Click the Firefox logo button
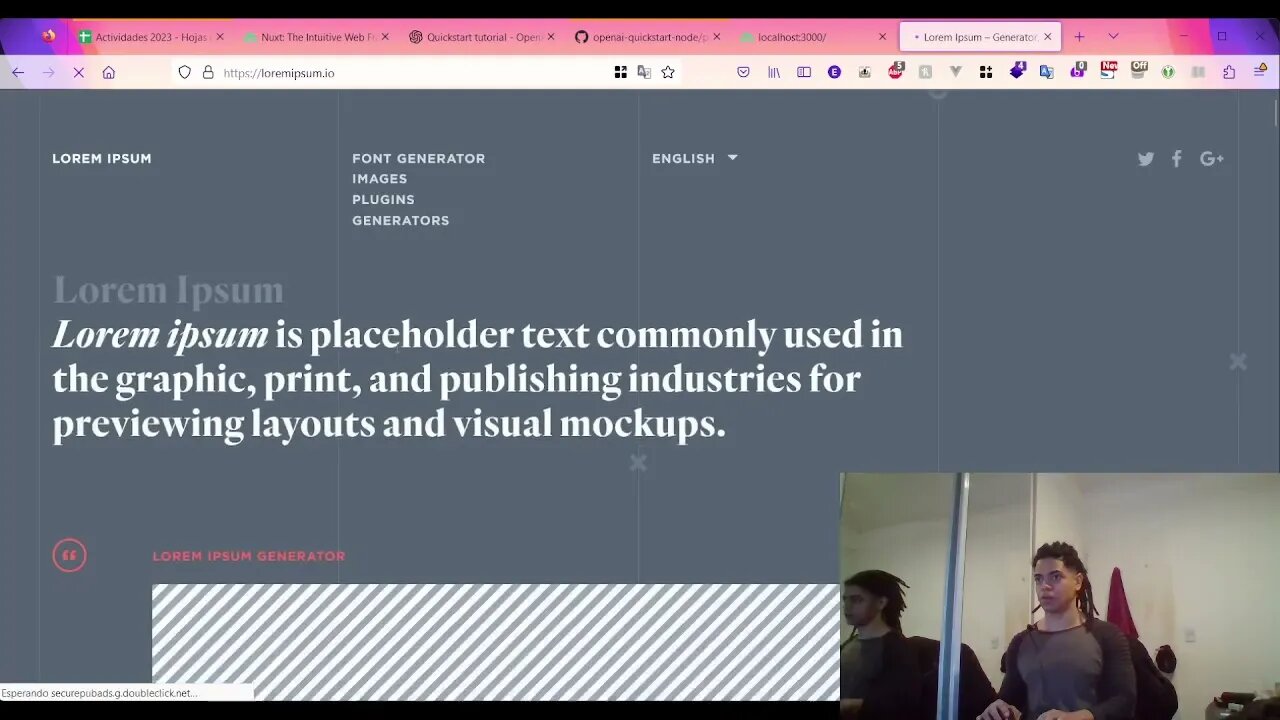Screen dimensions: 1280x720 [x=48, y=36]
